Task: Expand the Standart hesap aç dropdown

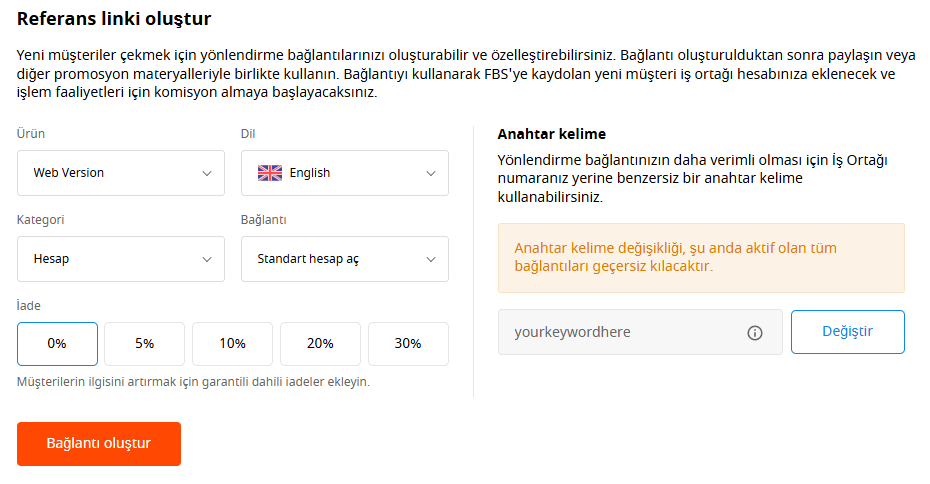Action: click(x=345, y=259)
